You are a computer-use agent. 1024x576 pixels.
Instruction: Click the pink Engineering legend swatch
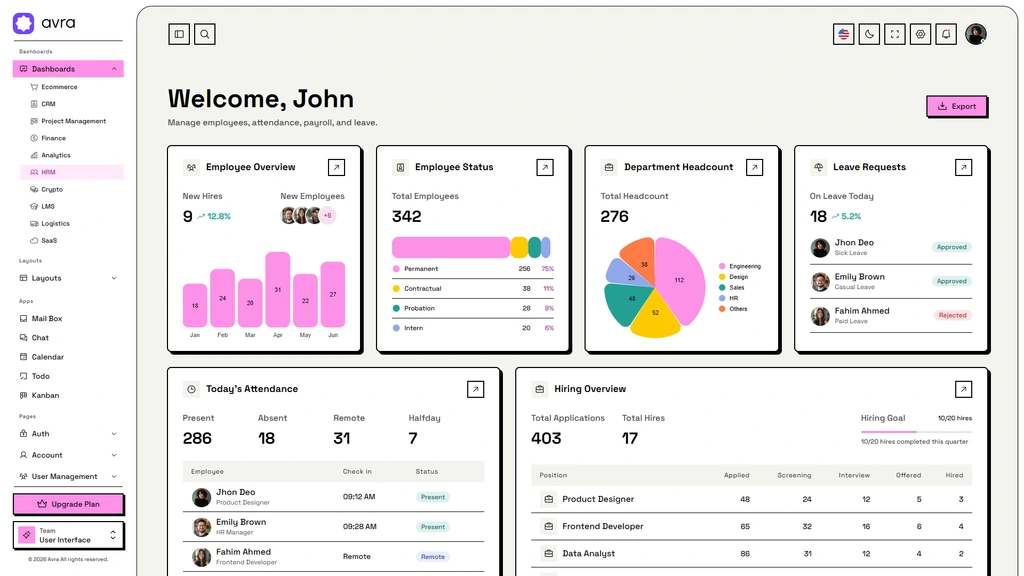[x=722, y=266]
